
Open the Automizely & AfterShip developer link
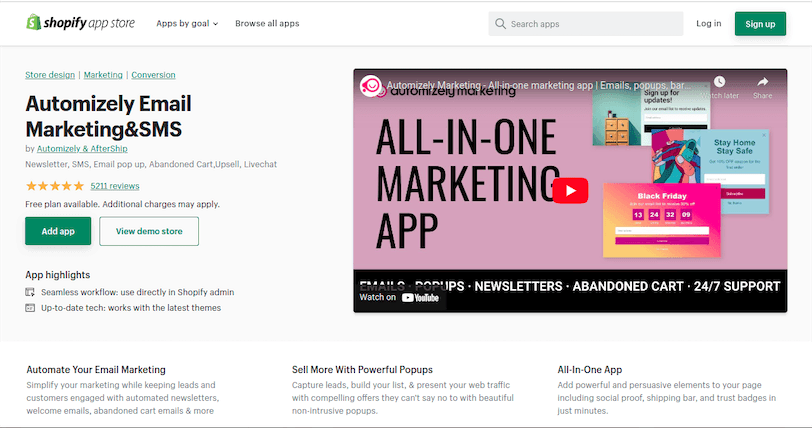[85, 148]
